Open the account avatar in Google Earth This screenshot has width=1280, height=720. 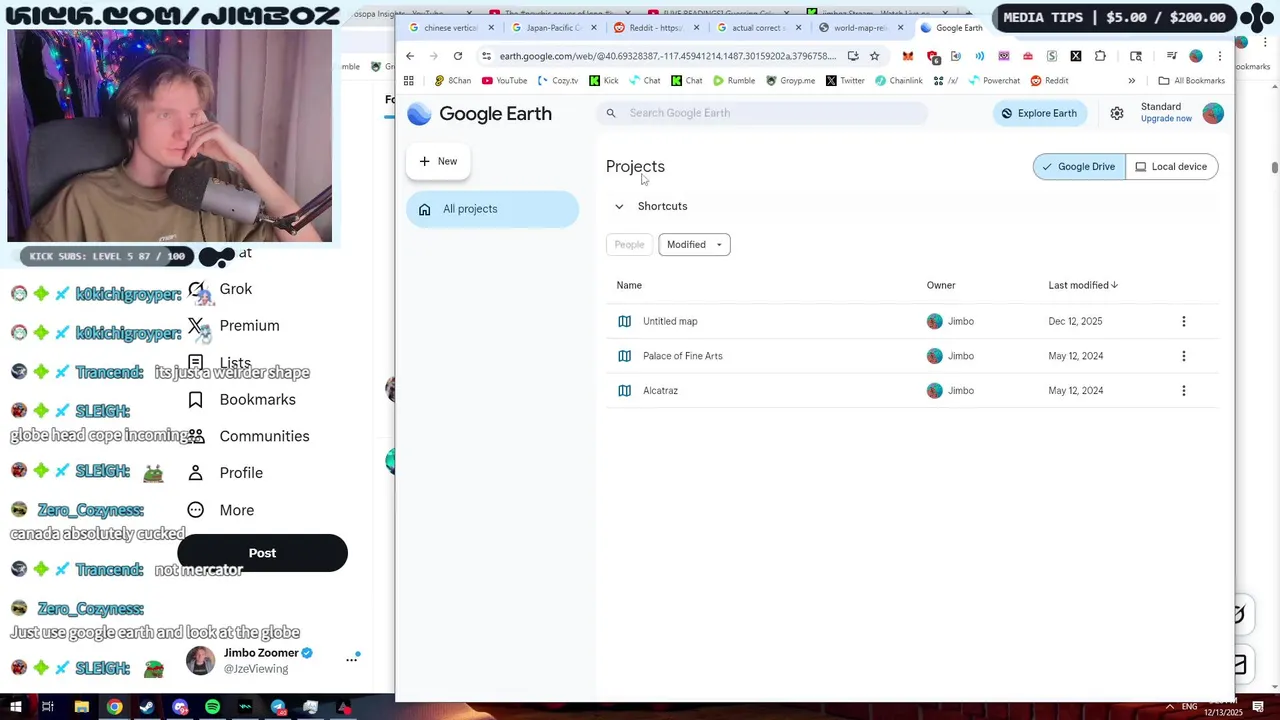(1213, 113)
